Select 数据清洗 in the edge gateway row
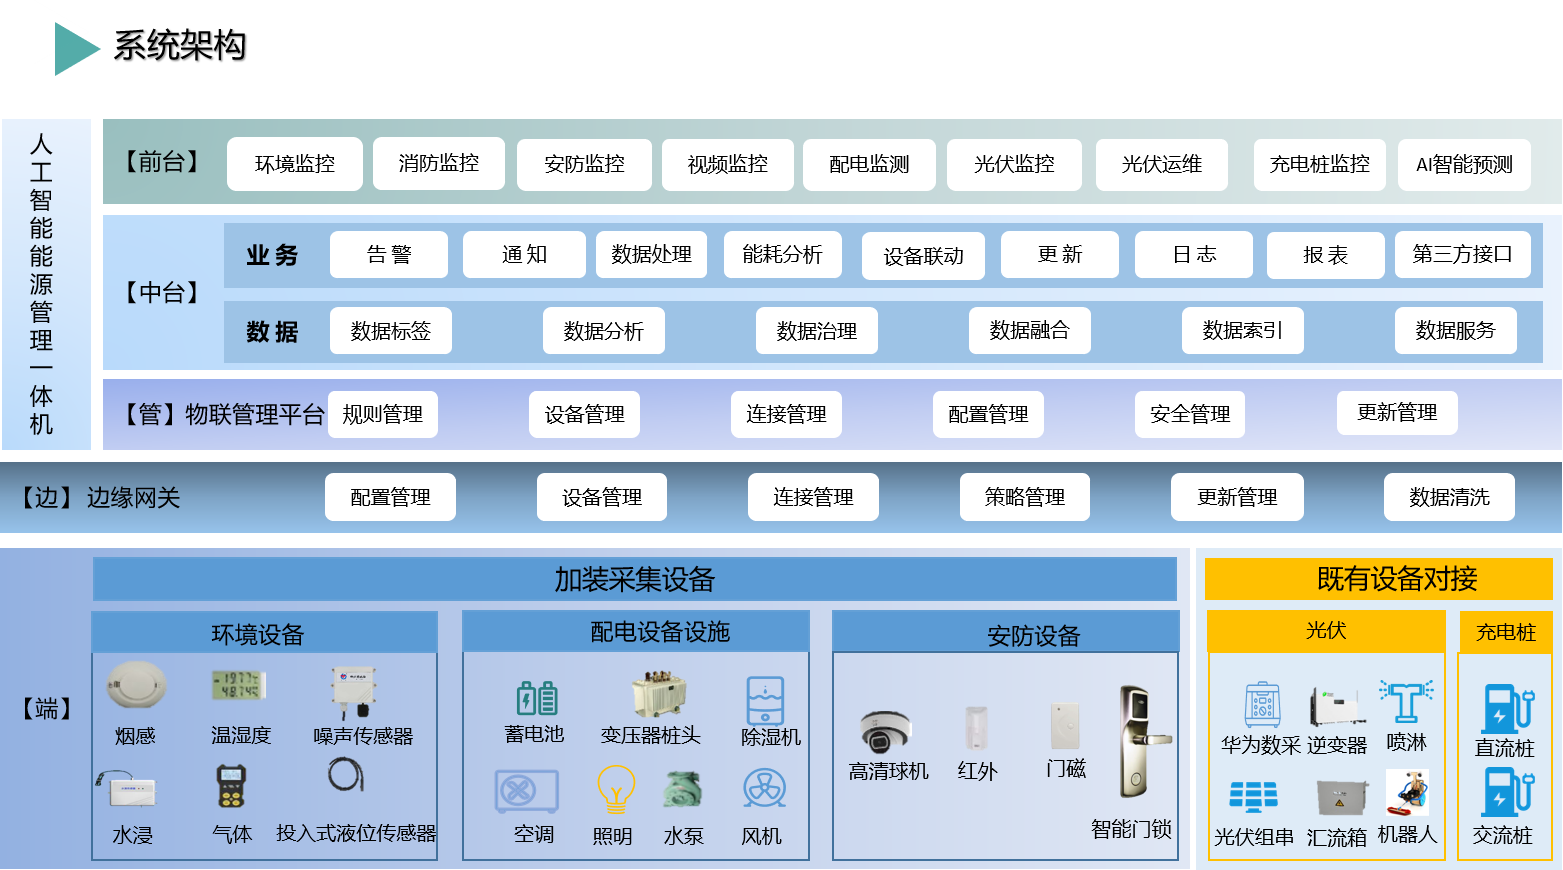Viewport: 1563px width, 870px height. point(1448,497)
